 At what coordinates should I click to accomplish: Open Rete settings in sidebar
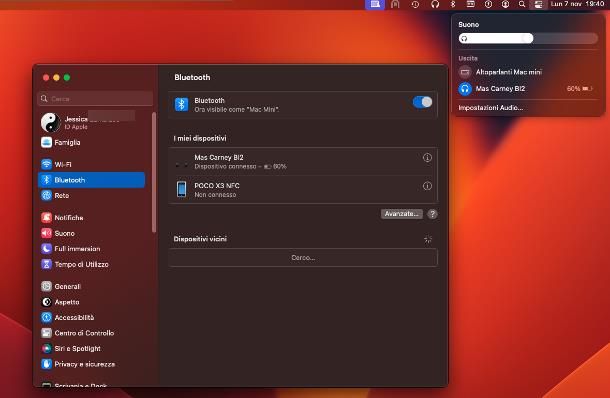click(x=92, y=195)
